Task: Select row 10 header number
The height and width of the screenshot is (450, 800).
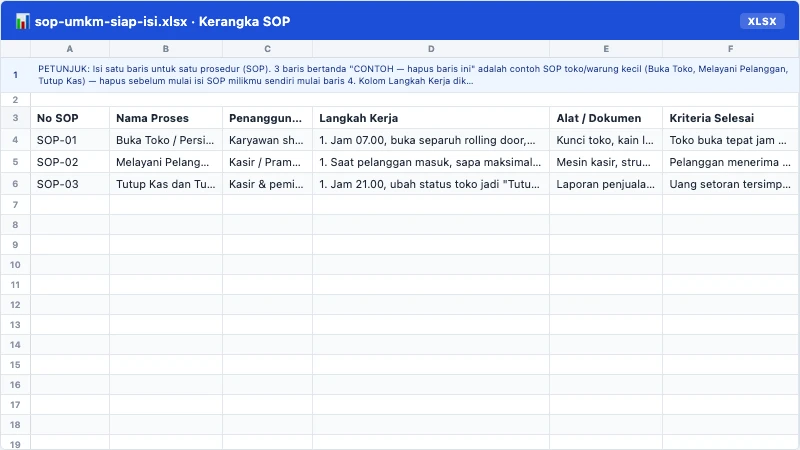Action: pyautogui.click(x=15, y=265)
